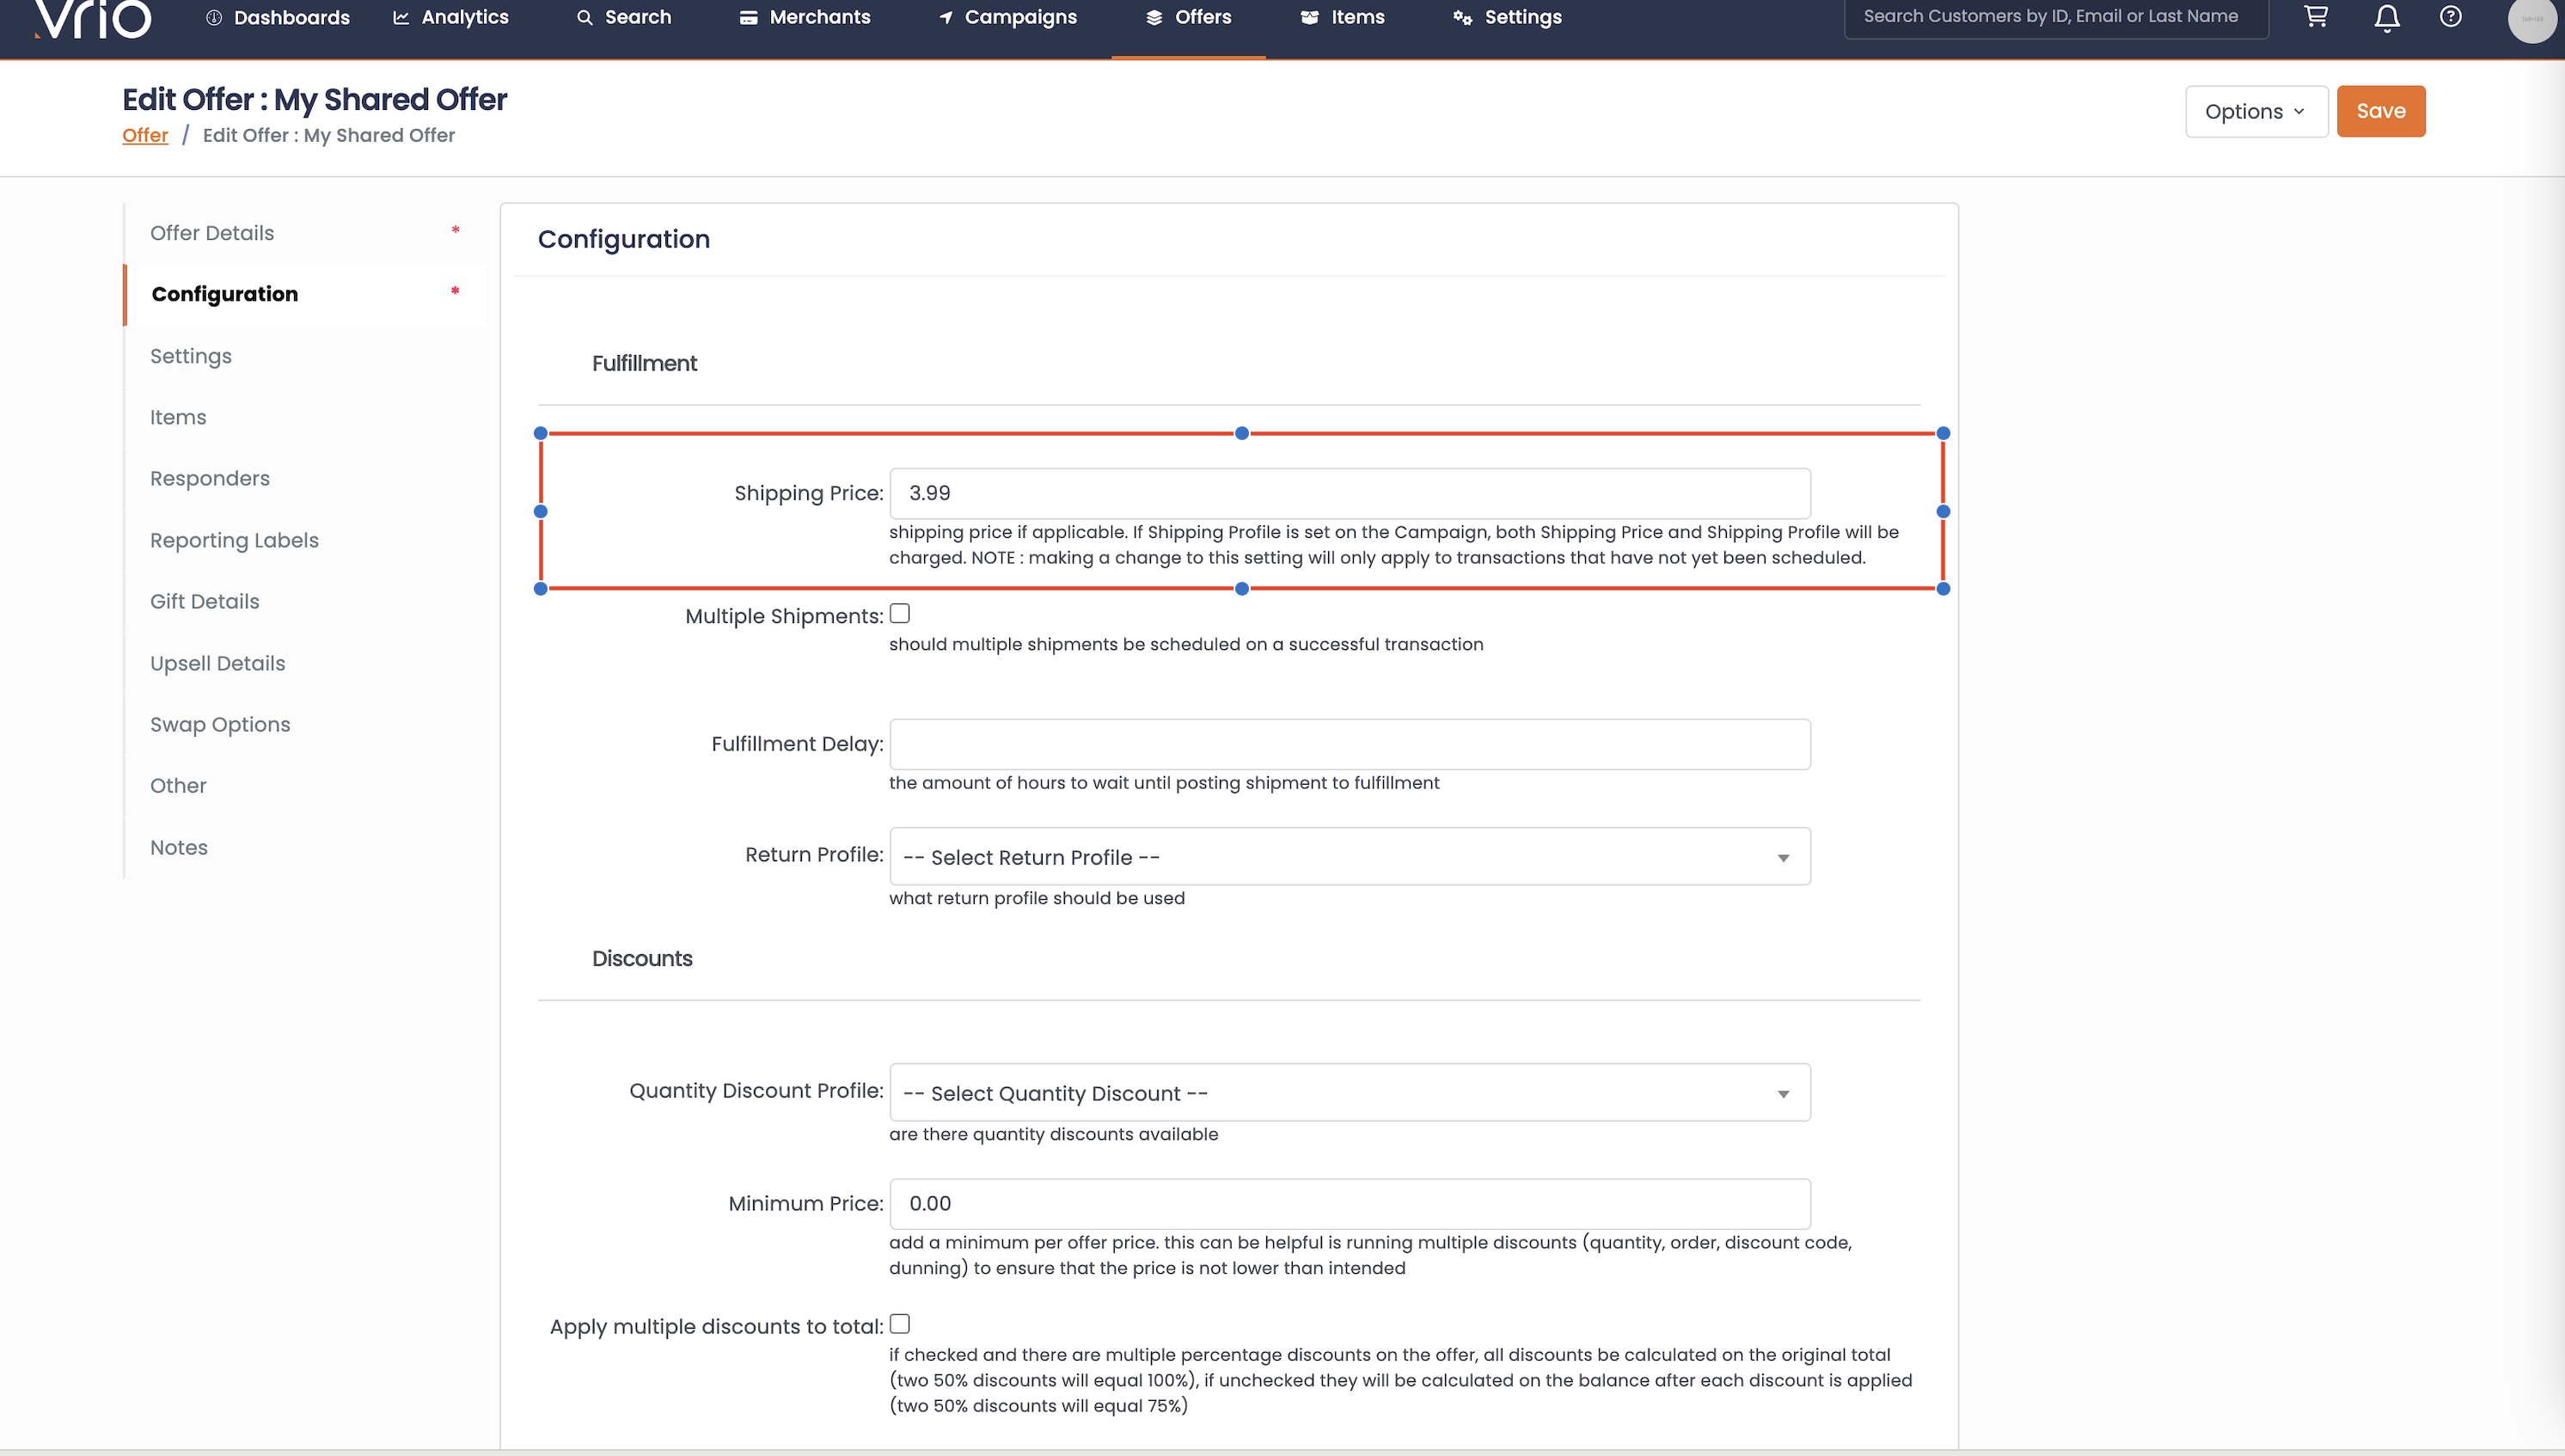Screen dimensions: 2565x1456
Task: Click the 'what return profile should be used' hint
Action: pyautogui.click(x=1037, y=898)
